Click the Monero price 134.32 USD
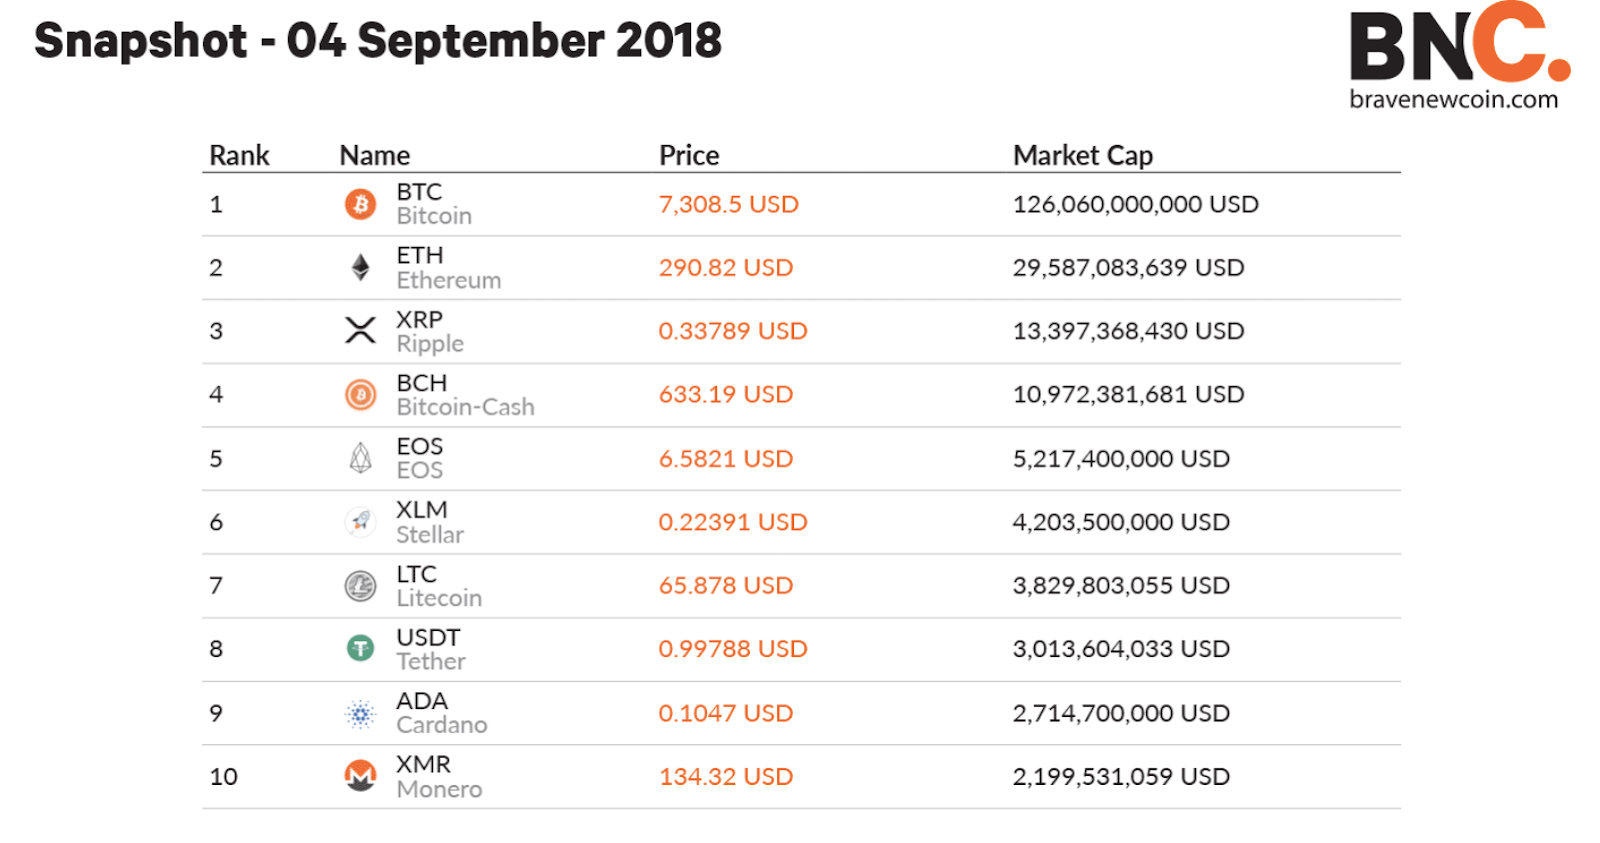Screen dimensions: 1600x843 pos(725,776)
